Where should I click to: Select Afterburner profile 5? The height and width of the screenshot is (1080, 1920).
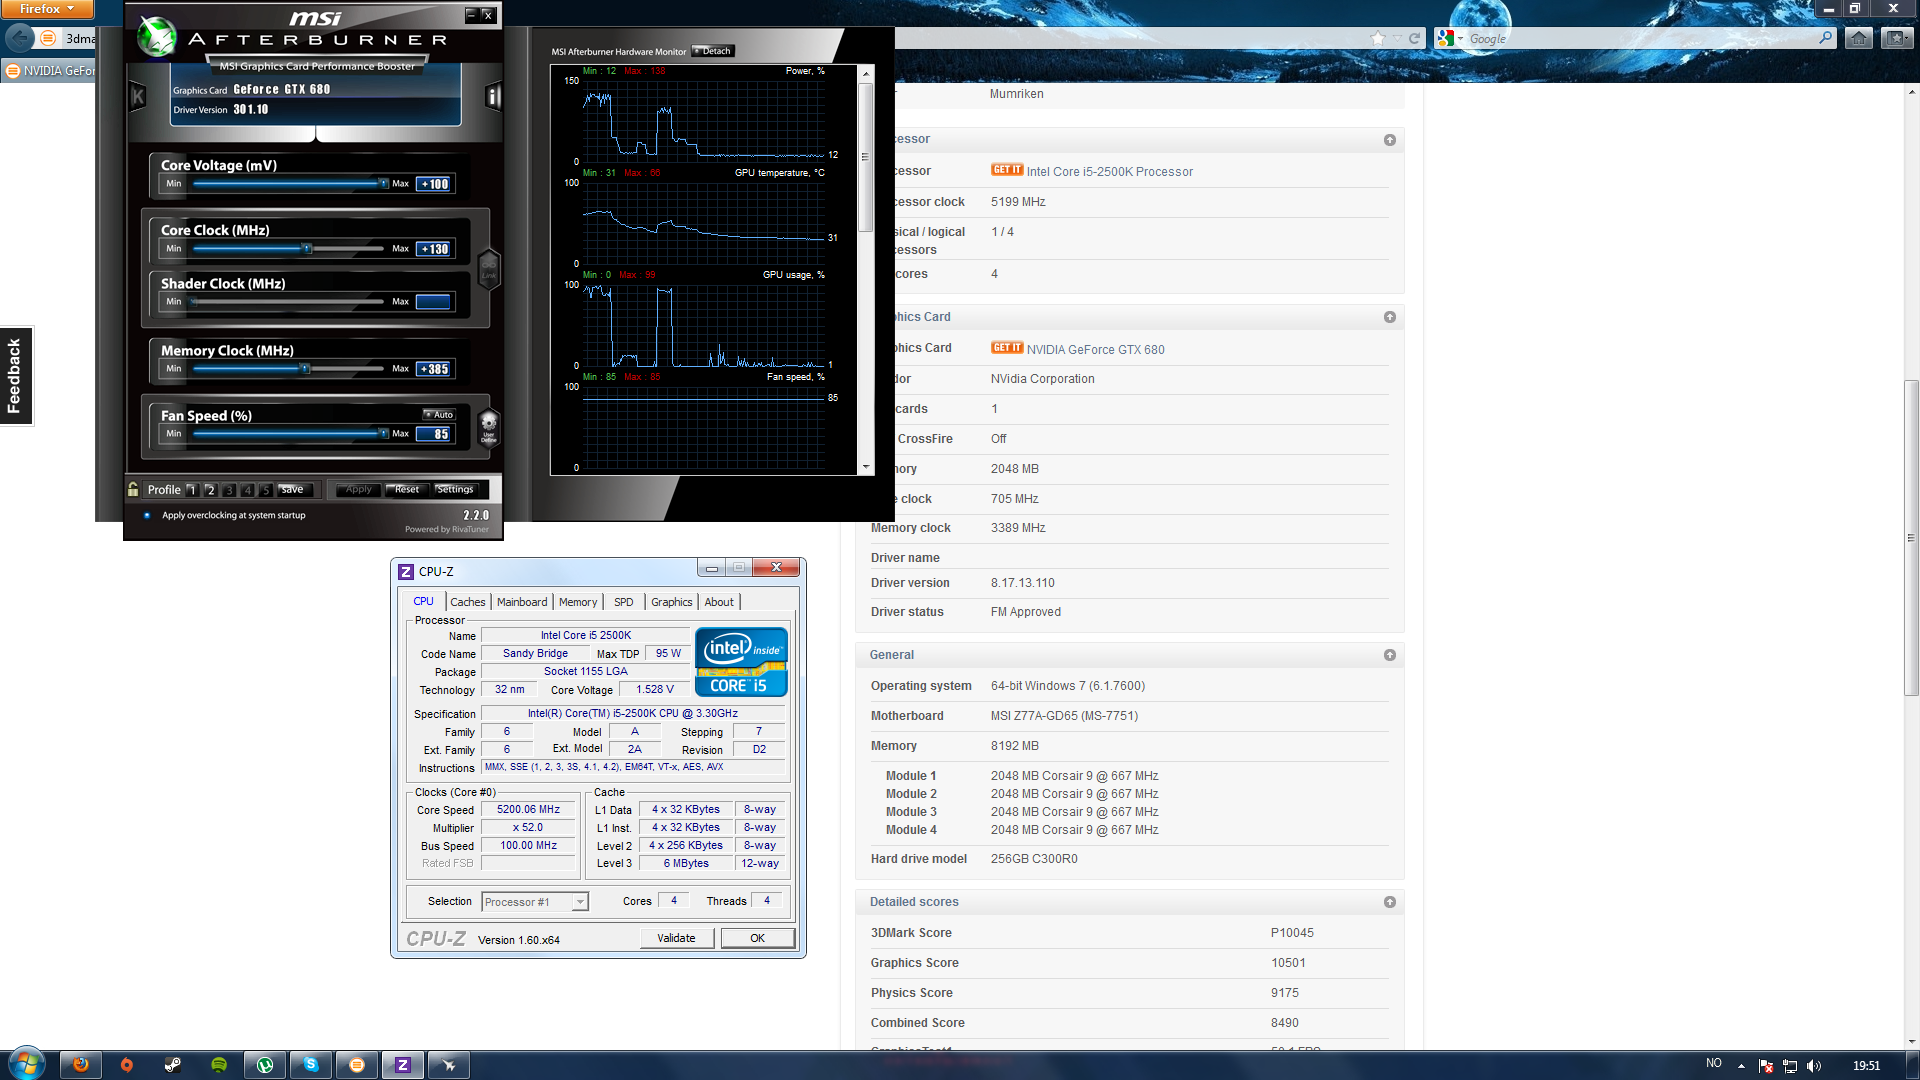(x=266, y=490)
